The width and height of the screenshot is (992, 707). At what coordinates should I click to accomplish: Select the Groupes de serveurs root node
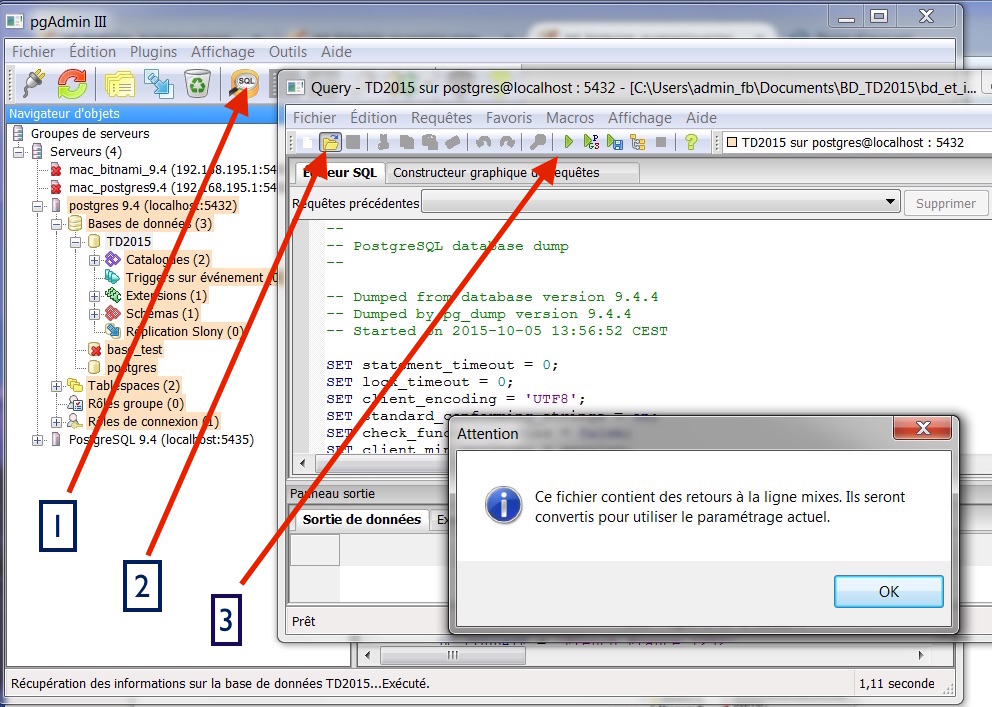[90, 133]
